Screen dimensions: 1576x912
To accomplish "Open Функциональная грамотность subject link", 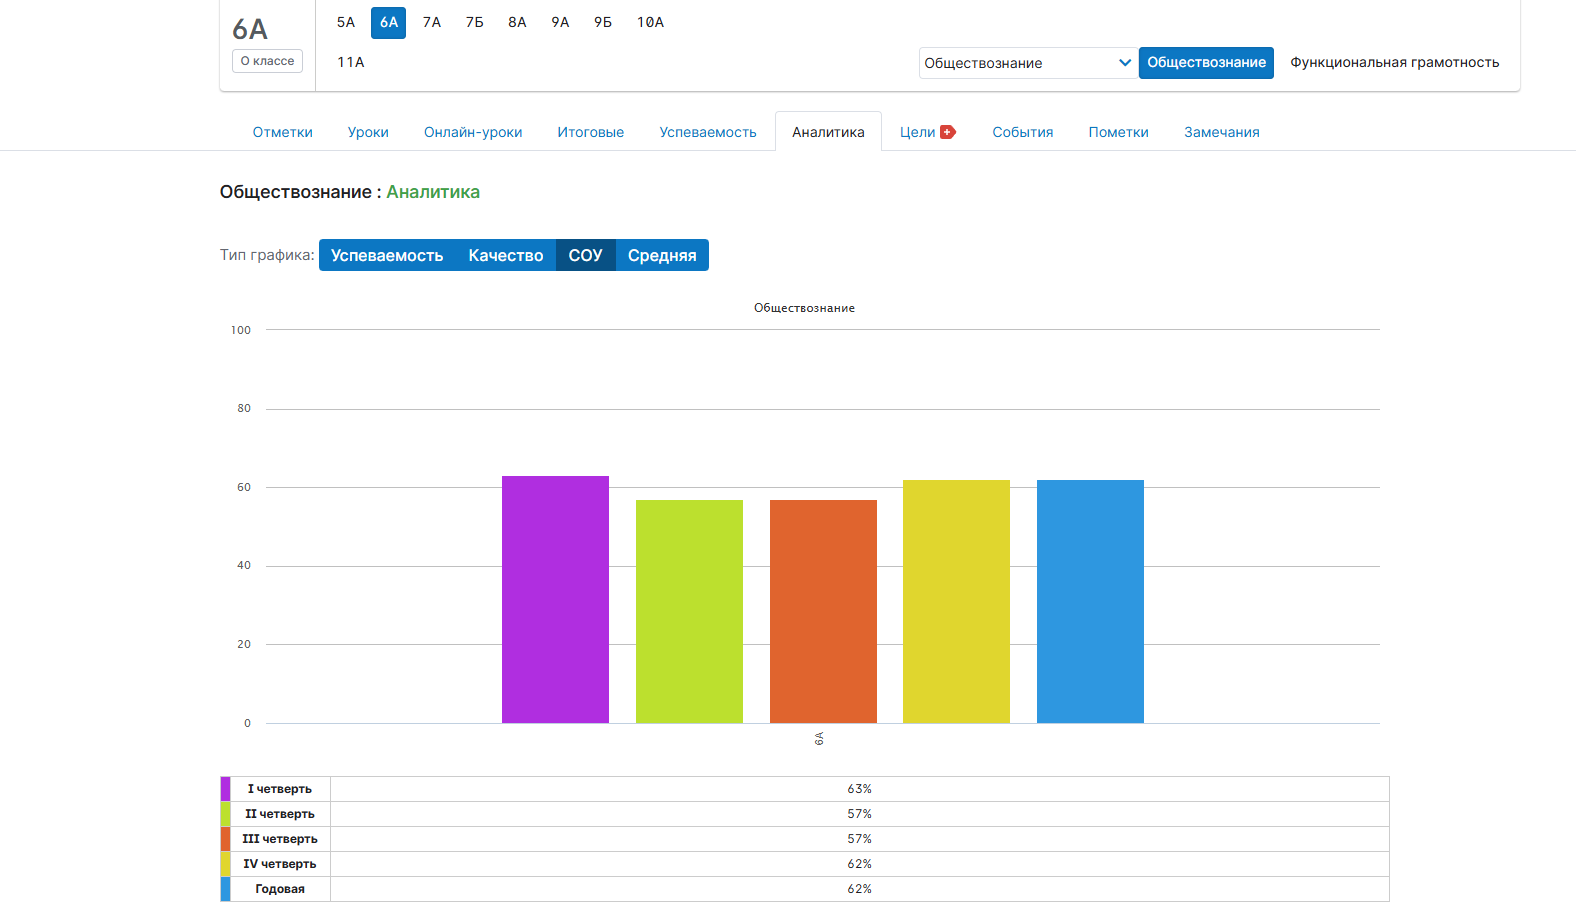I will pos(1394,63).
